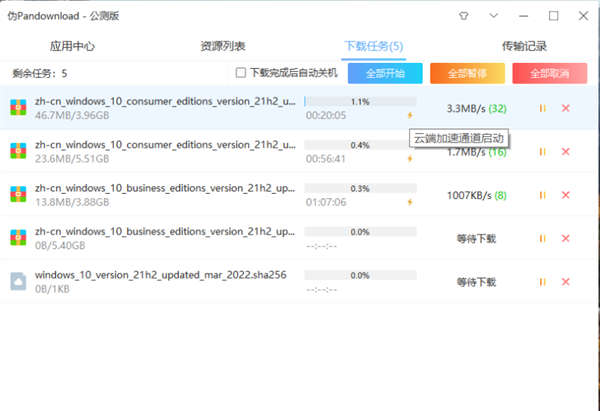Click lightning accelerate icon in 01:07:06 row
Viewport: 600px width, 411px height.
[x=410, y=202]
